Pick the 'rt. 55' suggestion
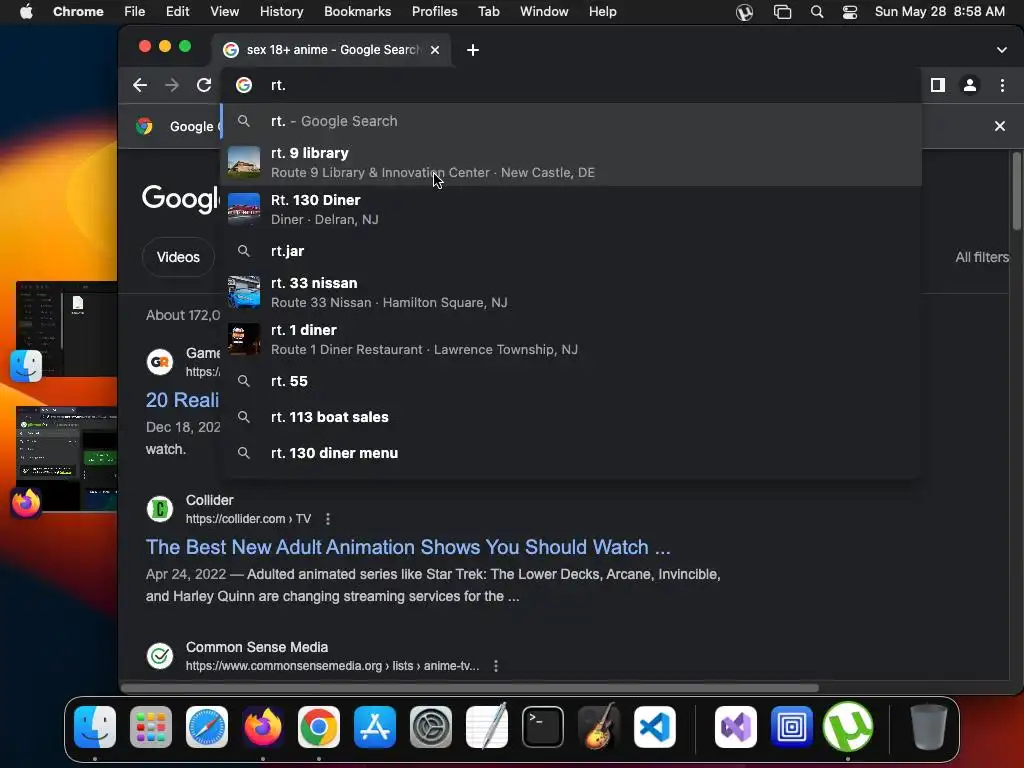This screenshot has height=768, width=1024. pos(571,381)
